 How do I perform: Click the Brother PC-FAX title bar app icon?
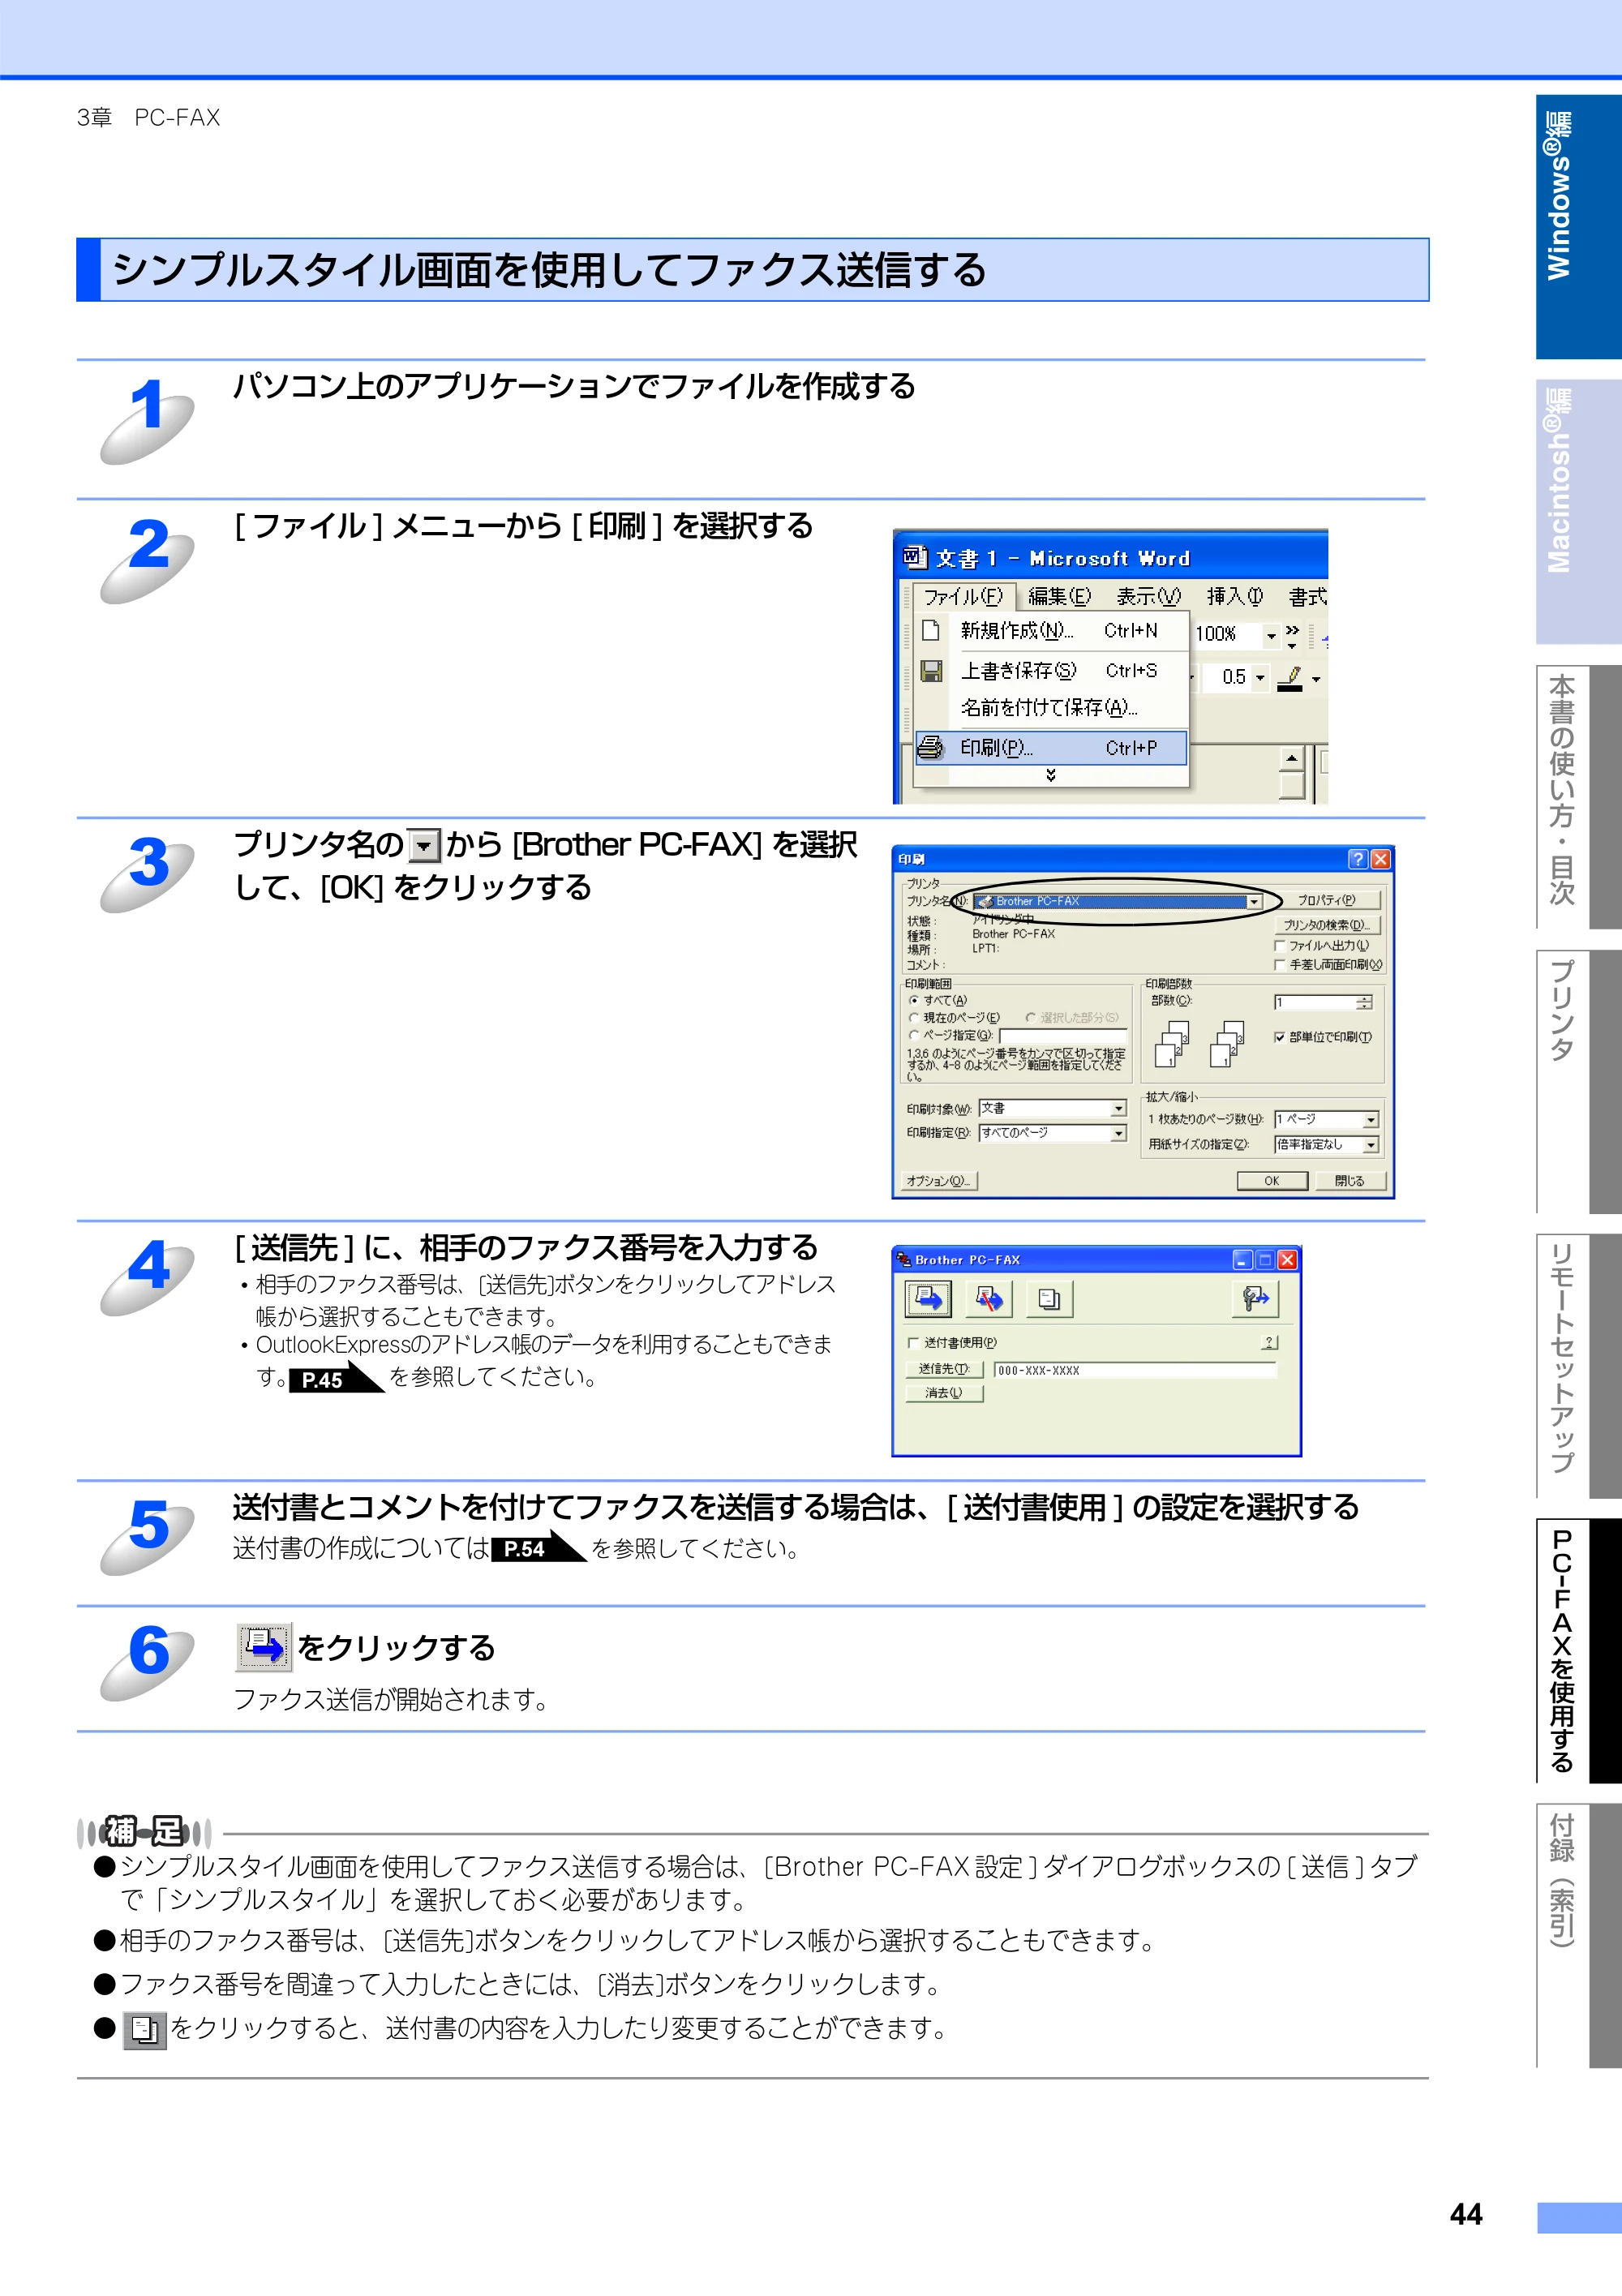(x=903, y=1260)
